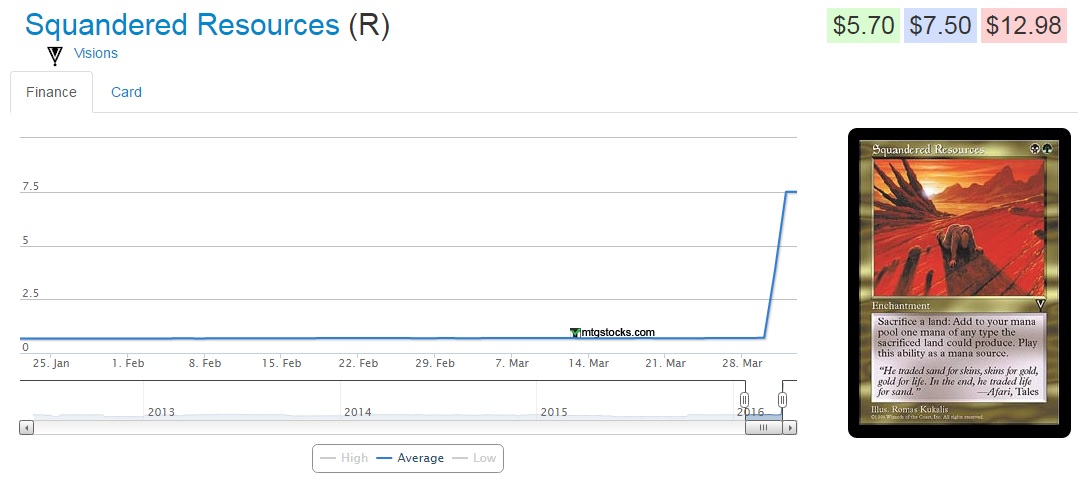This screenshot has height=481, width=1078.
Task: Click the right navigator range handle
Action: [782, 400]
